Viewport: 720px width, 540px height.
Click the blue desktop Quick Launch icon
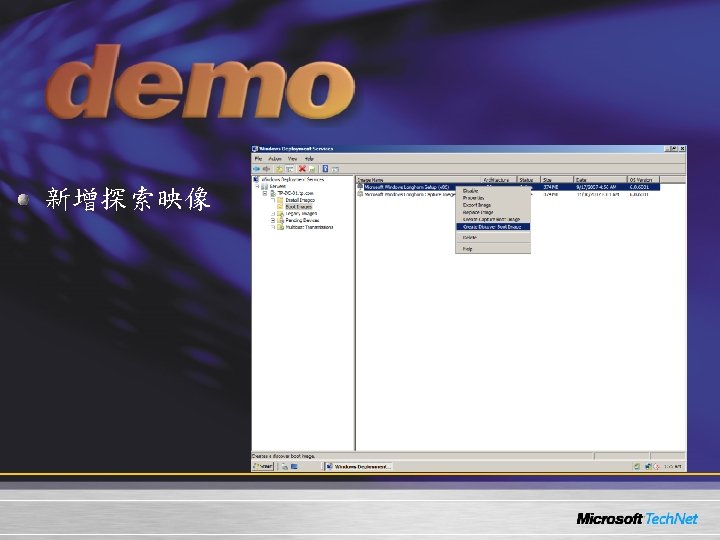[294, 467]
